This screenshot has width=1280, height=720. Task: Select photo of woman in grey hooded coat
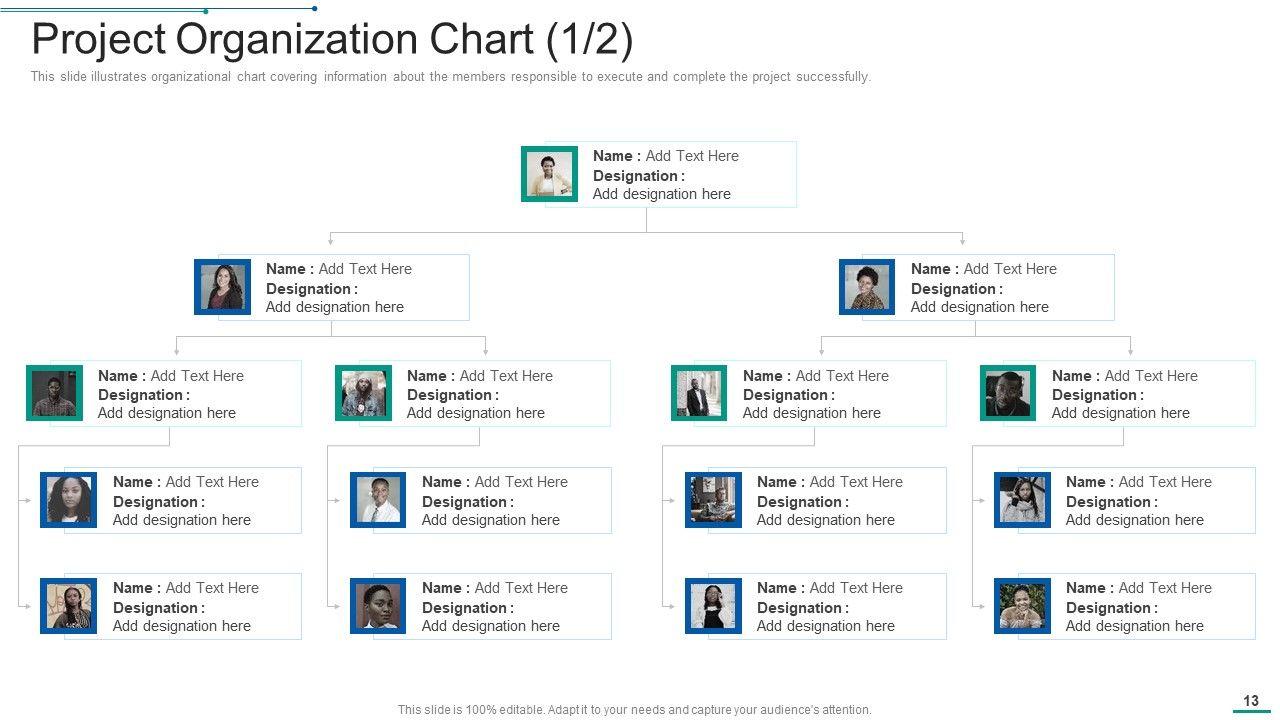[1022, 500]
